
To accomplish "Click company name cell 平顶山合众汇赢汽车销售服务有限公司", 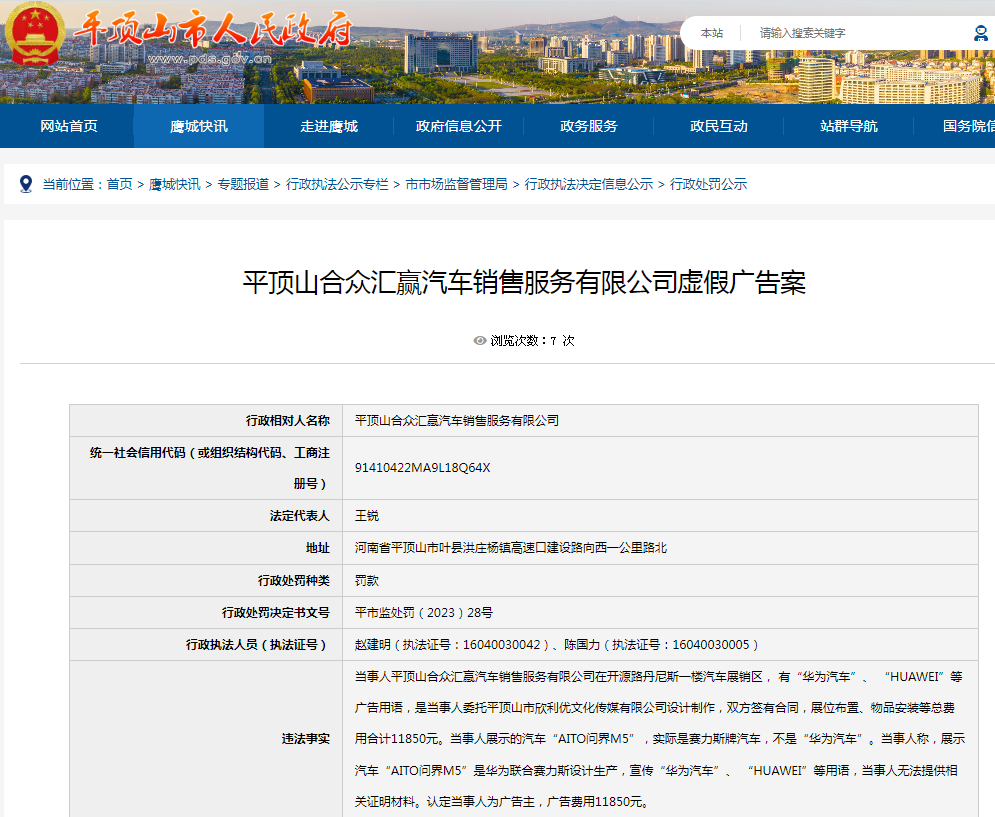I will [x=457, y=421].
